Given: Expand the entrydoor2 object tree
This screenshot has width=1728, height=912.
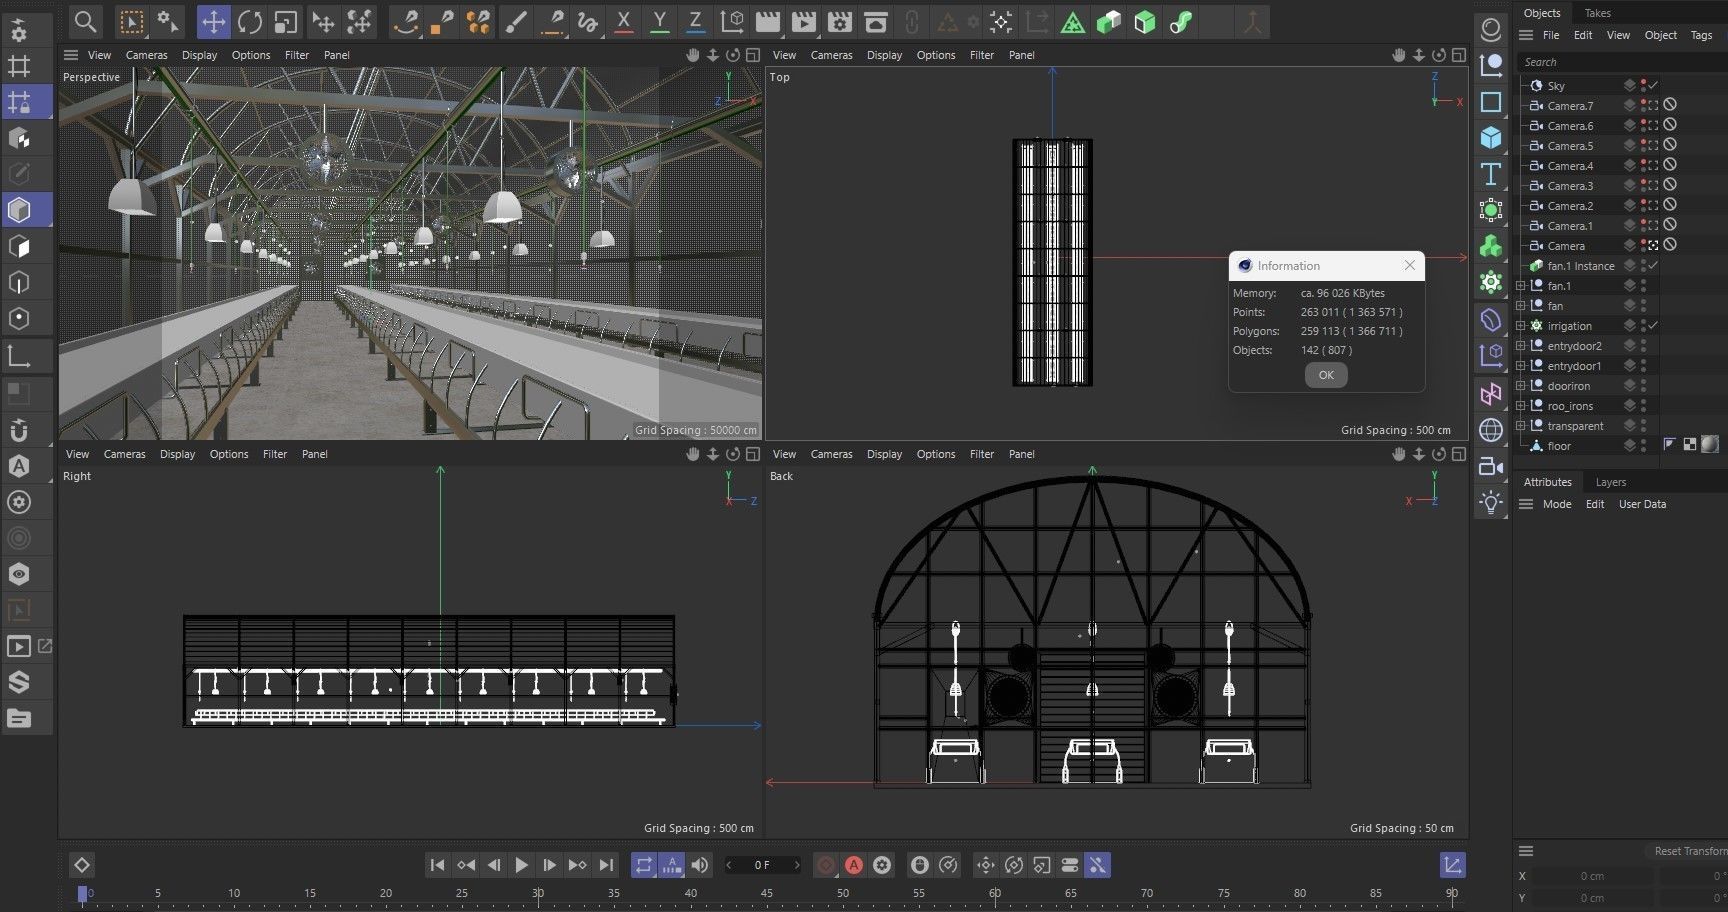Looking at the screenshot, I should [x=1521, y=346].
